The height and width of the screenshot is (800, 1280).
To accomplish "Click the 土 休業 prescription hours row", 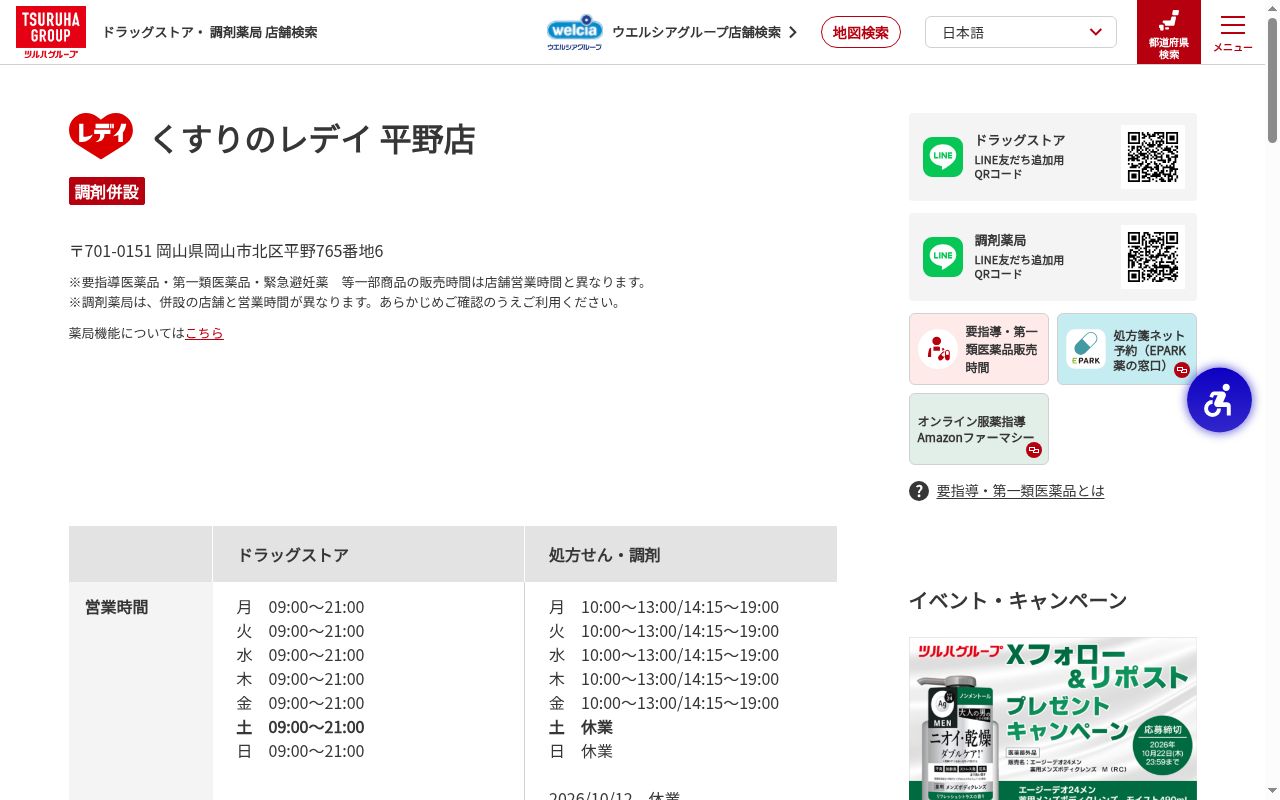I will coord(581,727).
